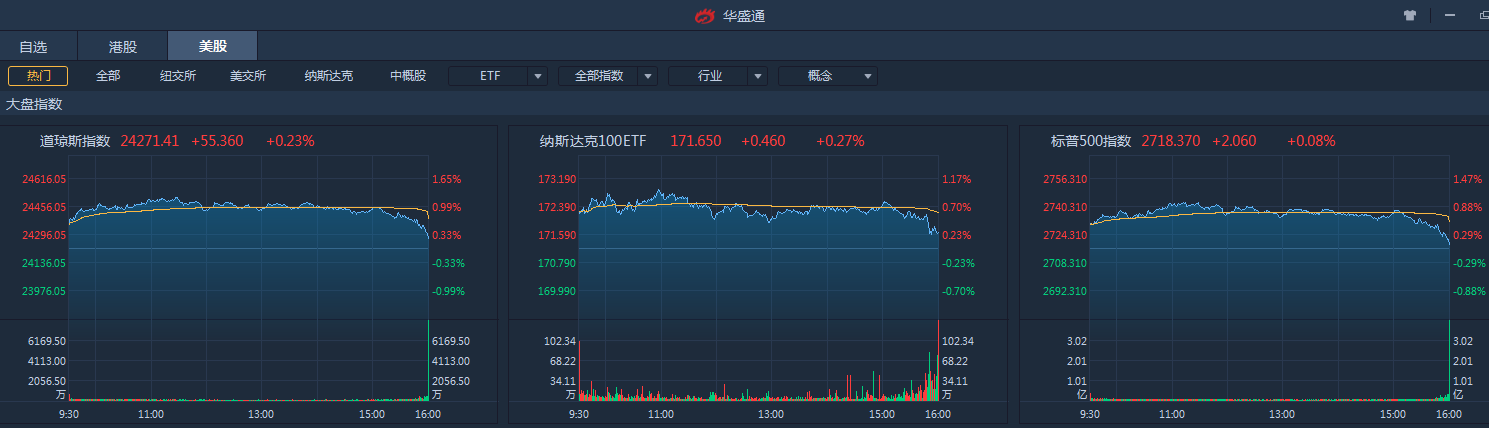Click the 大盘指数 section header
The image size is (1489, 428).
(x=34, y=104)
